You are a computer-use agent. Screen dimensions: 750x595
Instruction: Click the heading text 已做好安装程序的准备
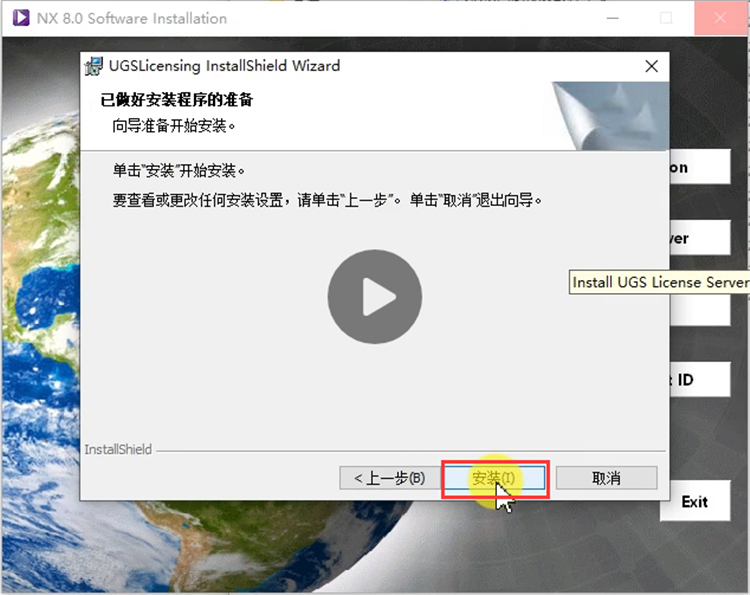[x=176, y=99]
